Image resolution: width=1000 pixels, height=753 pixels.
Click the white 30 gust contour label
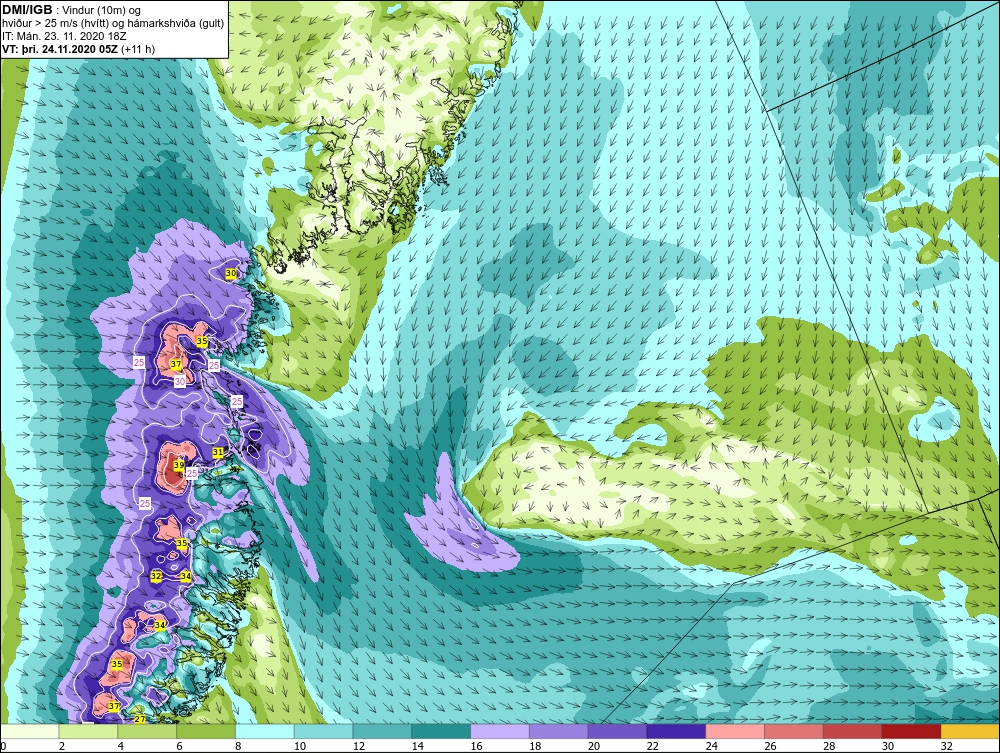(x=180, y=381)
